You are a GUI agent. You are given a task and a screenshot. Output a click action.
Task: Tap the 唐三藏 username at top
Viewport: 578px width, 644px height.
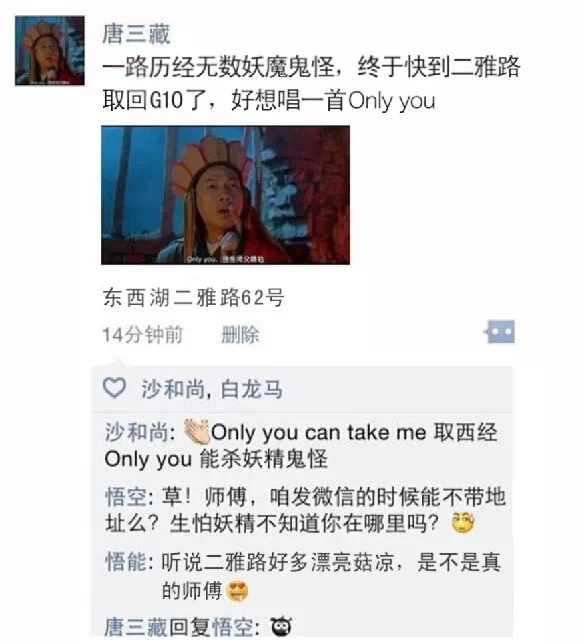pyautogui.click(x=136, y=34)
